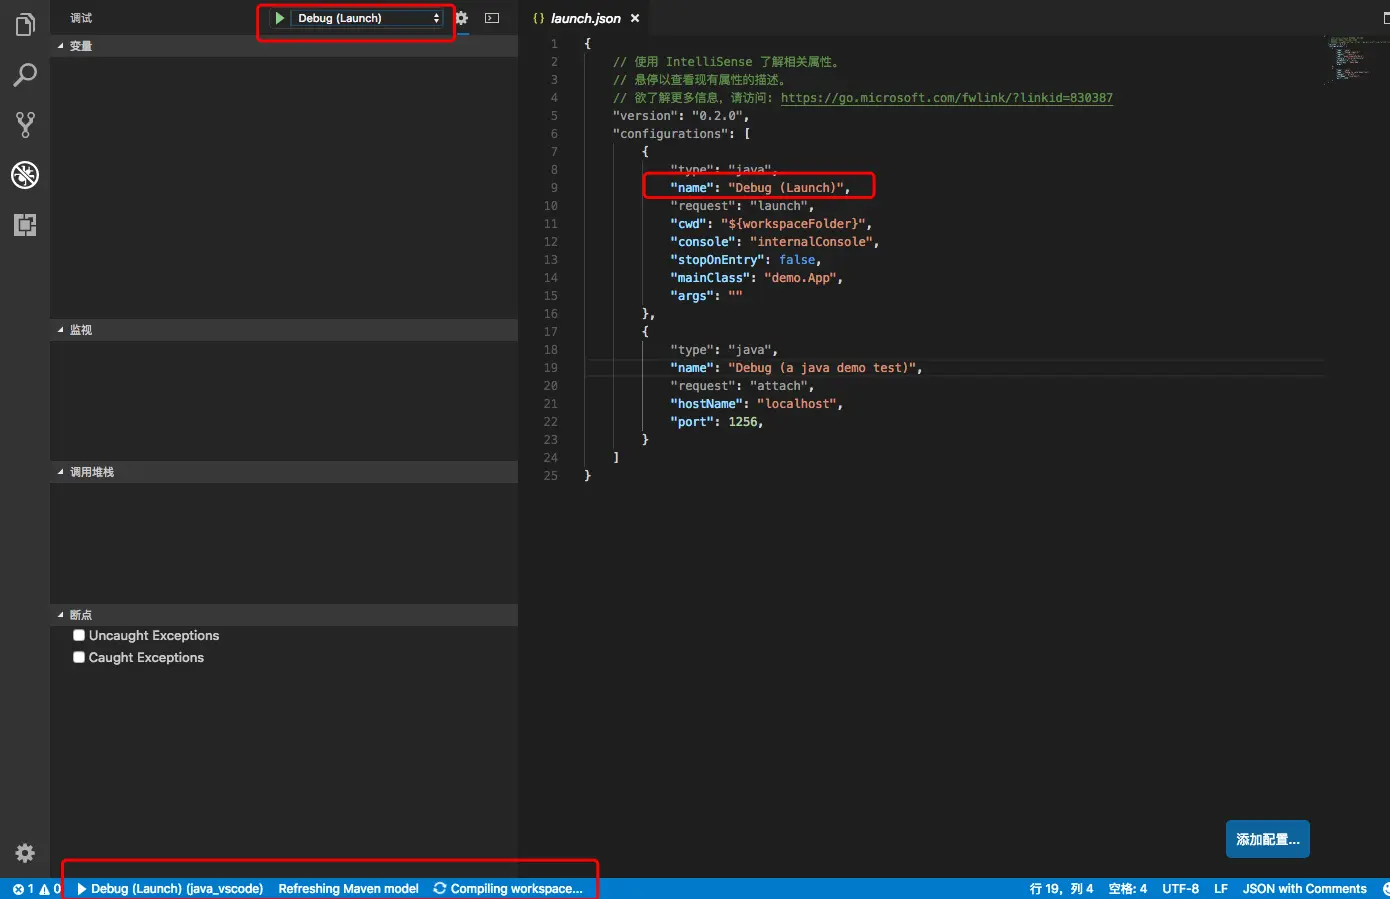Screen dimensions: 1390x899
Task: Place cursor on "name": "Debug (Launch)" line
Action: tap(760, 188)
